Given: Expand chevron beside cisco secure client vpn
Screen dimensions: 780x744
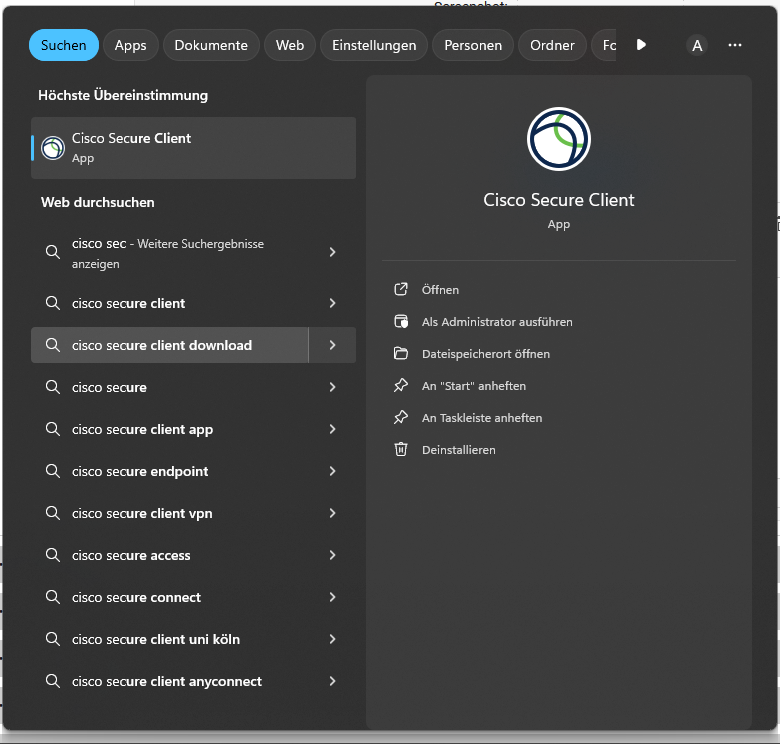Looking at the screenshot, I should (x=332, y=513).
